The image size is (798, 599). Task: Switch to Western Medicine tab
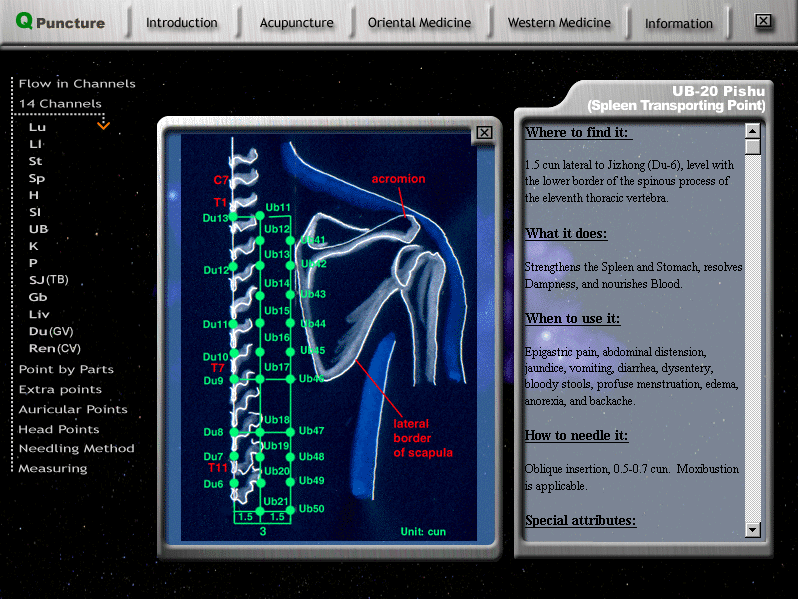point(558,23)
